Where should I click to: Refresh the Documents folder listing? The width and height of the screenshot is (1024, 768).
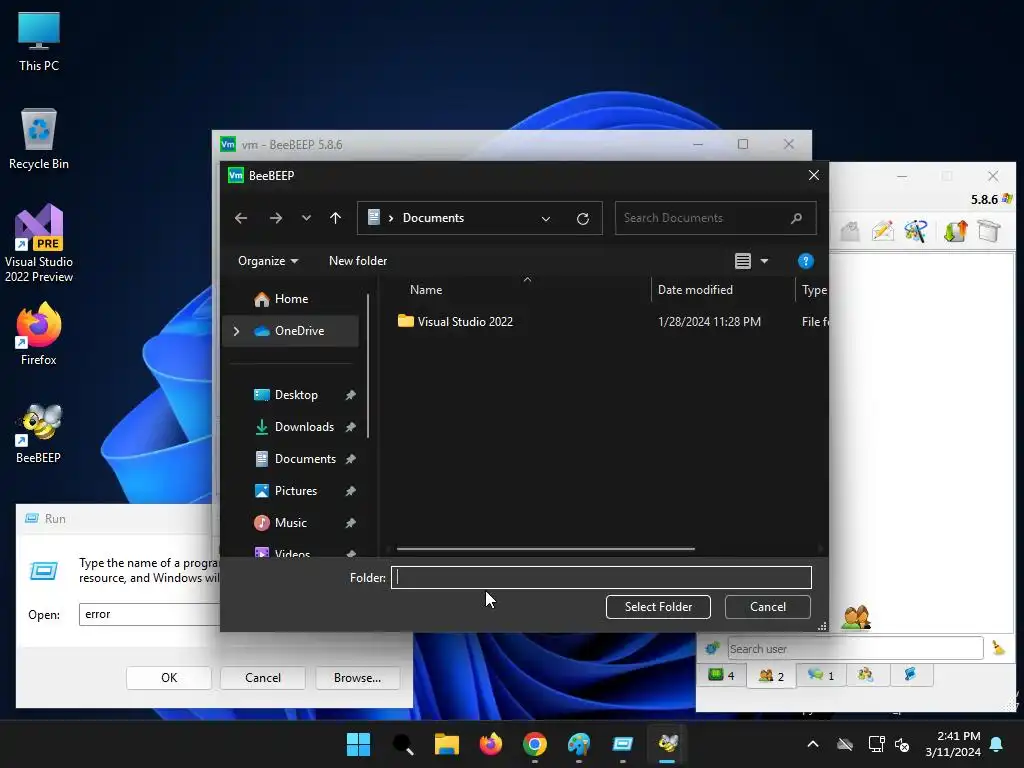[x=583, y=218]
